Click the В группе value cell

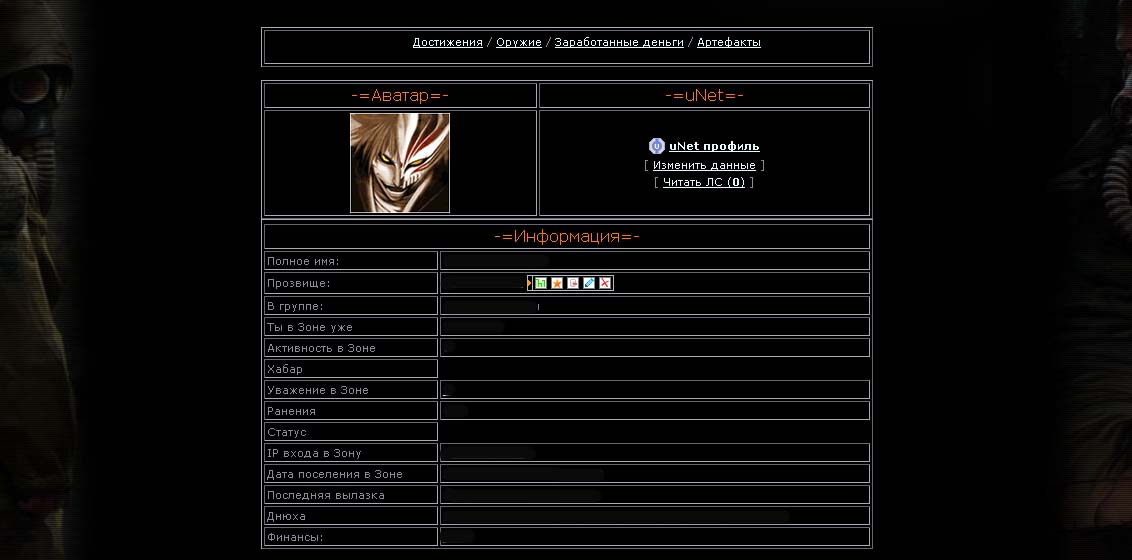[655, 306]
